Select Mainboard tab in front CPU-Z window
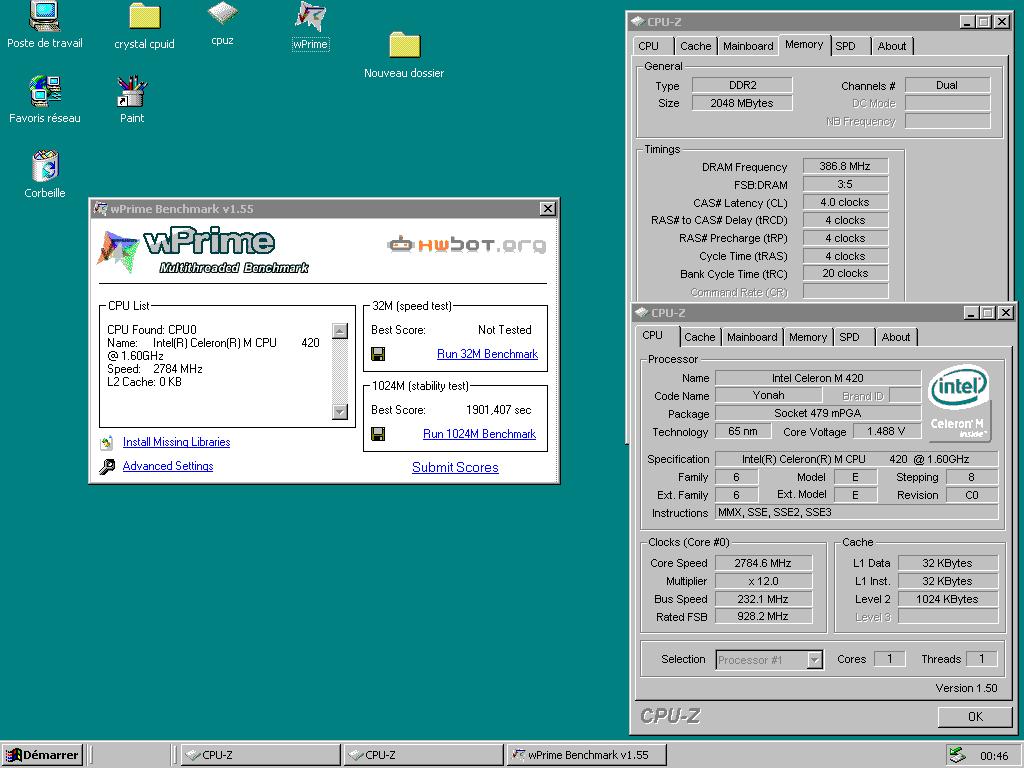The image size is (1024, 768). 752,337
